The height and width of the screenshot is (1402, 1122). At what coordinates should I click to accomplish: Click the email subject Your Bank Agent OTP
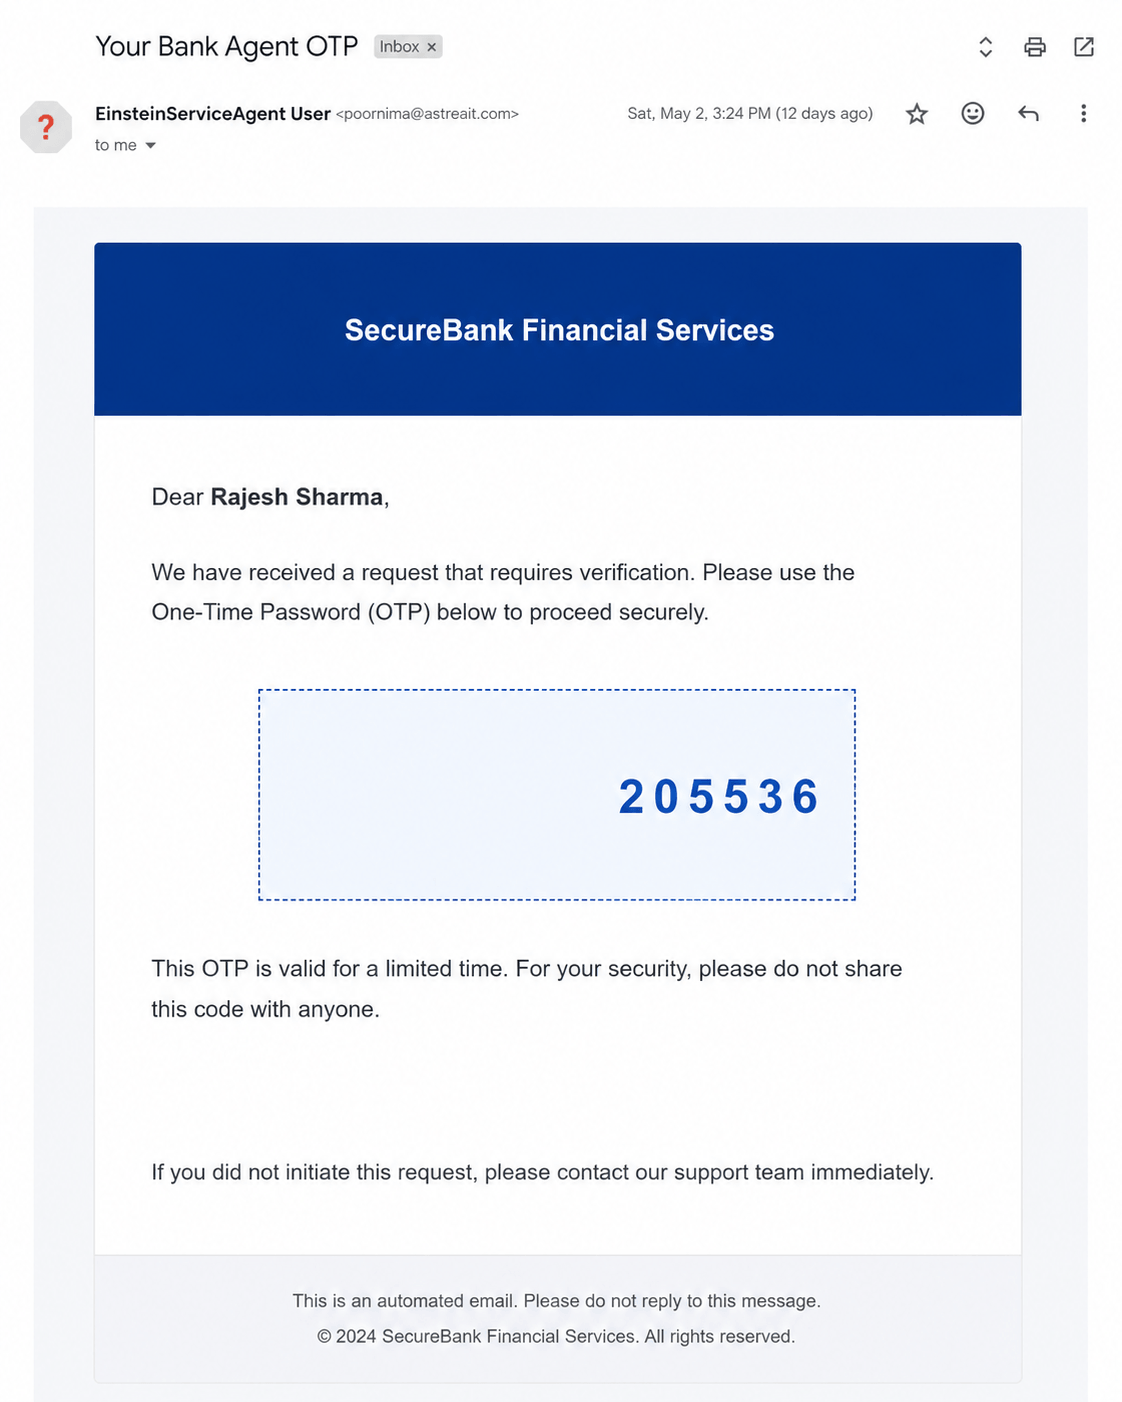click(x=227, y=47)
